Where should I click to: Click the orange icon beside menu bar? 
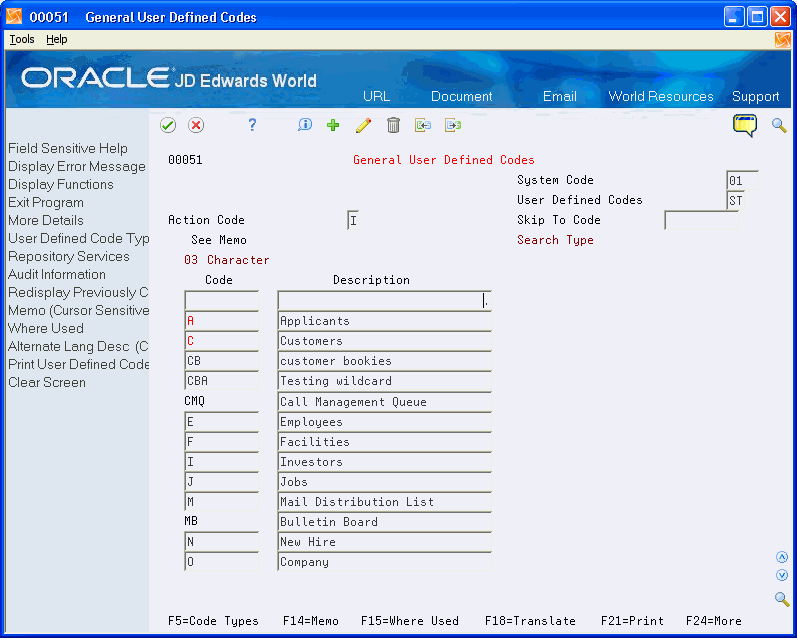[x=783, y=40]
